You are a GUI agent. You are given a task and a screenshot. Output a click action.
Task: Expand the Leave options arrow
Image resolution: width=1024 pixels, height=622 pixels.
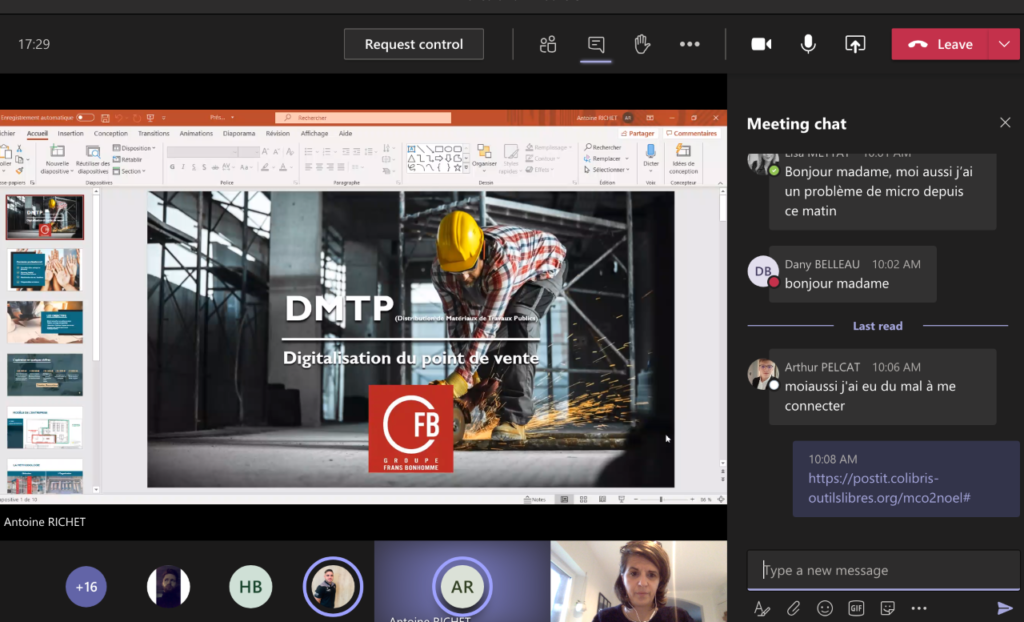tap(1004, 44)
